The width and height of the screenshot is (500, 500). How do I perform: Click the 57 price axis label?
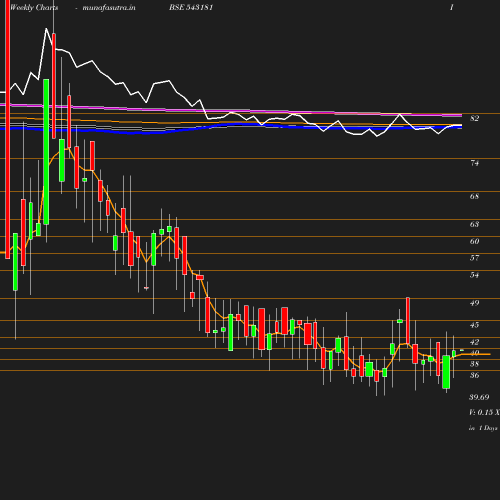[474, 258]
